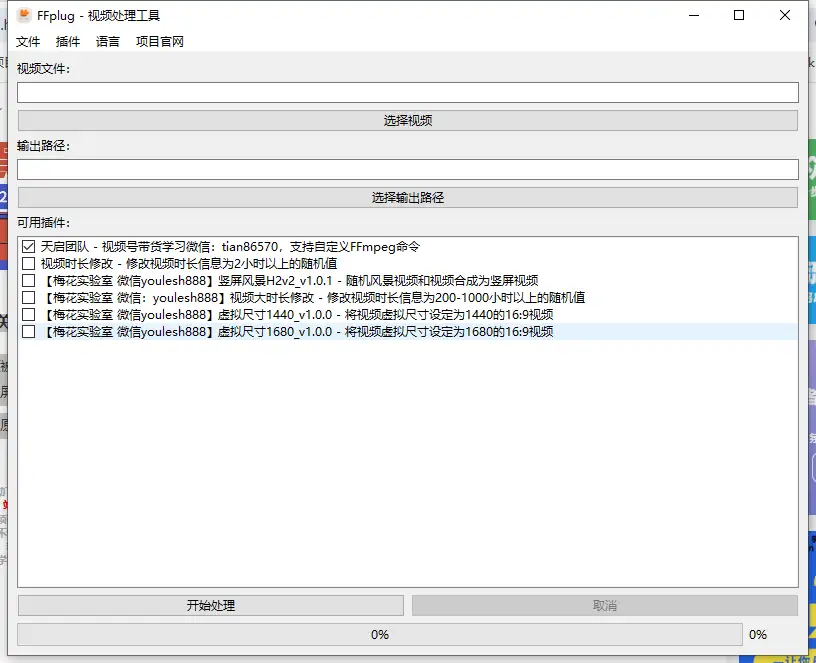Enable the 虚拟尺寸1440_v1.0.0 plugin checkbox
Screen dimensions: 816x663
point(29,315)
